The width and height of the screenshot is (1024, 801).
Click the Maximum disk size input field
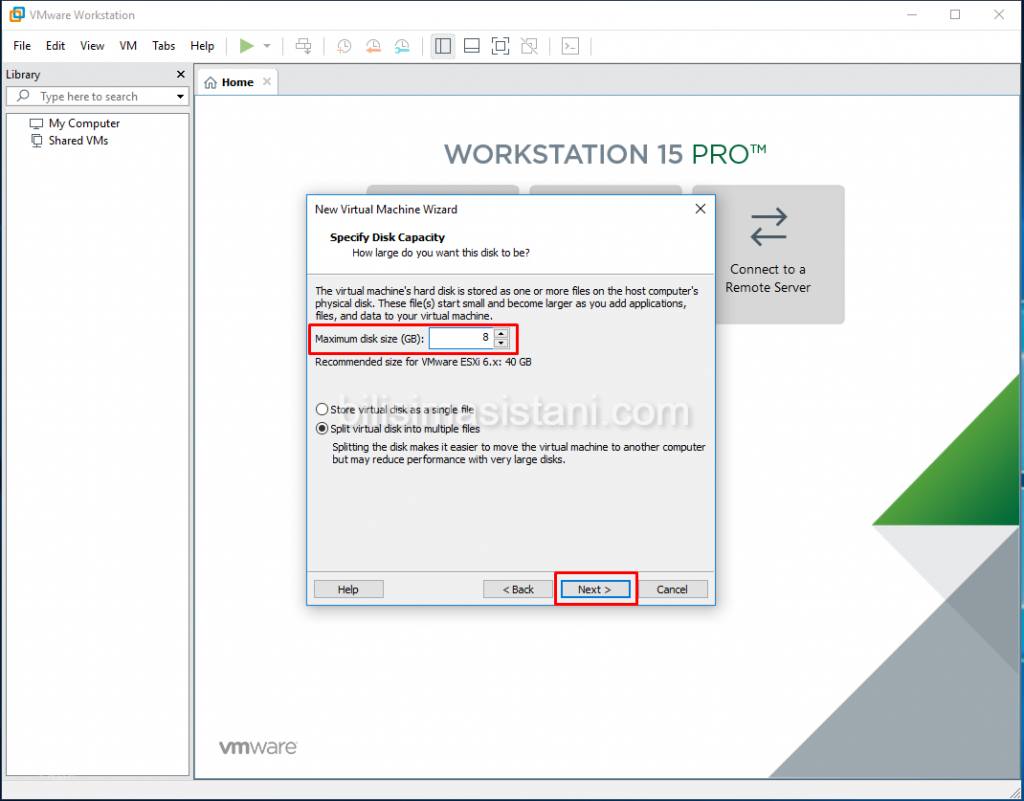pyautogui.click(x=461, y=338)
